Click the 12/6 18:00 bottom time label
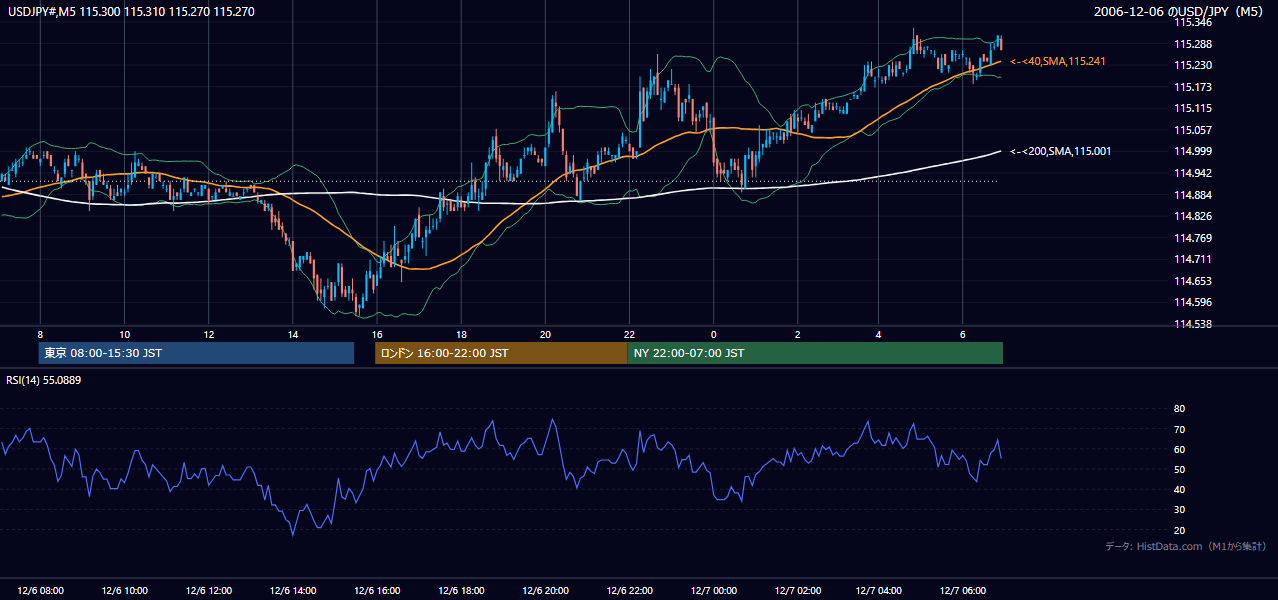Image resolution: width=1278 pixels, height=600 pixels. (460, 590)
